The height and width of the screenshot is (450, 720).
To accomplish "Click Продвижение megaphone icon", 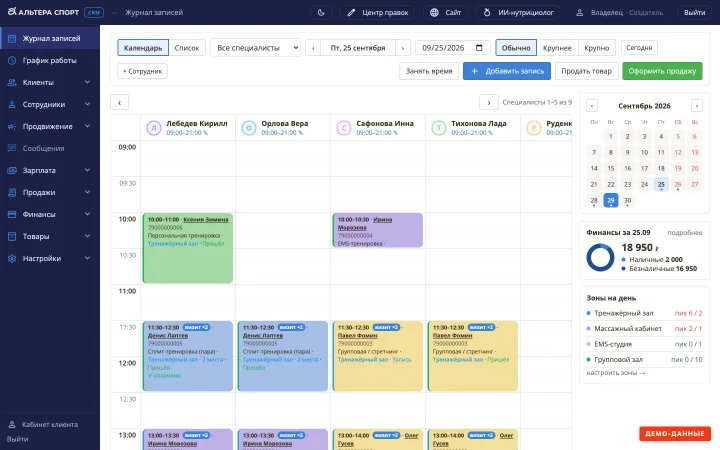I will [x=12, y=126].
